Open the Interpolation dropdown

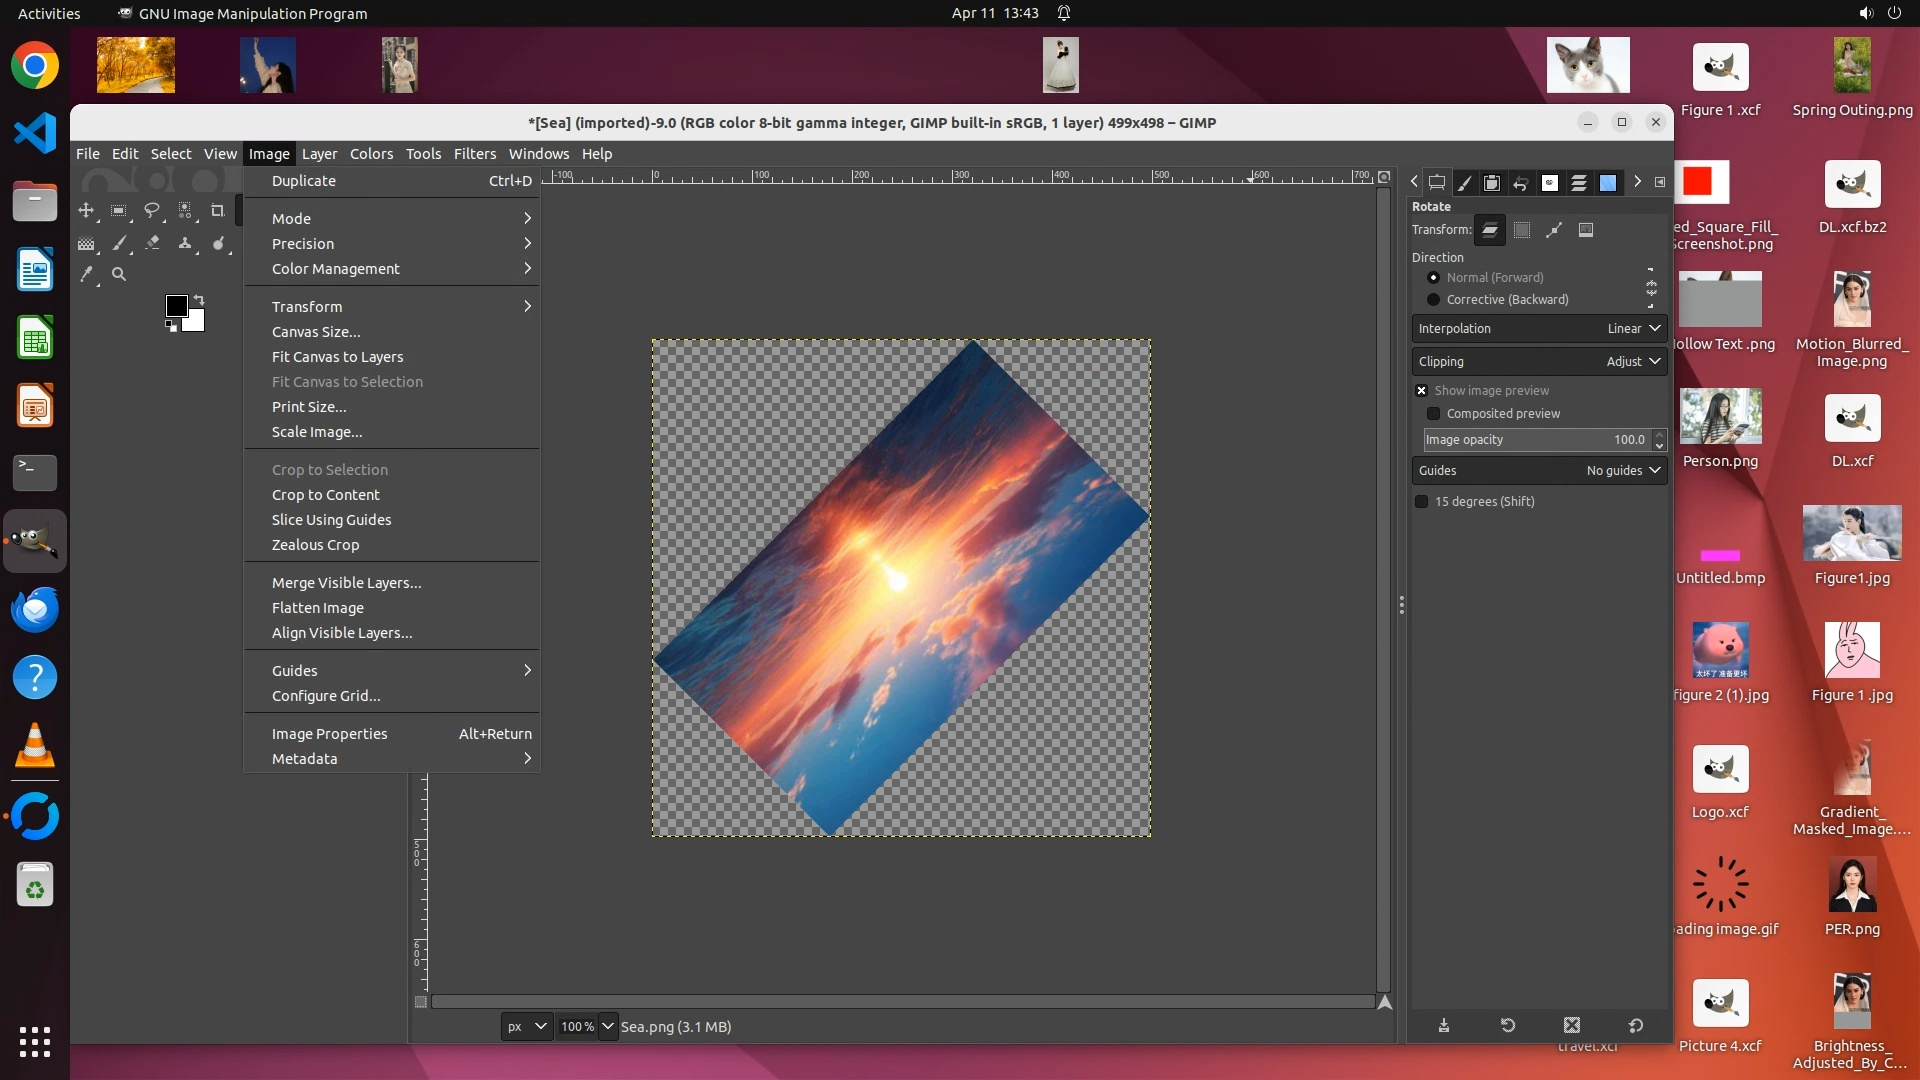pyautogui.click(x=1540, y=329)
